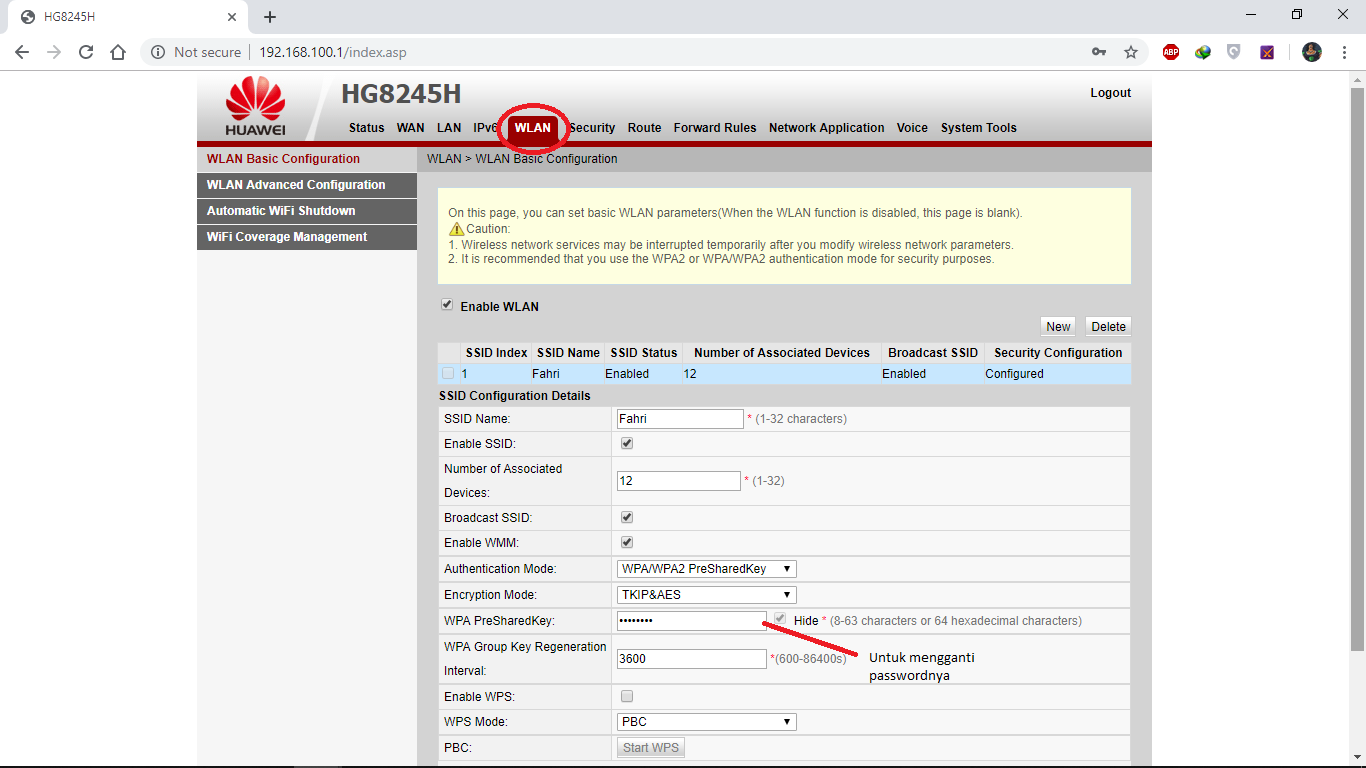
Task: Open a new browser tab
Action: [x=270, y=17]
